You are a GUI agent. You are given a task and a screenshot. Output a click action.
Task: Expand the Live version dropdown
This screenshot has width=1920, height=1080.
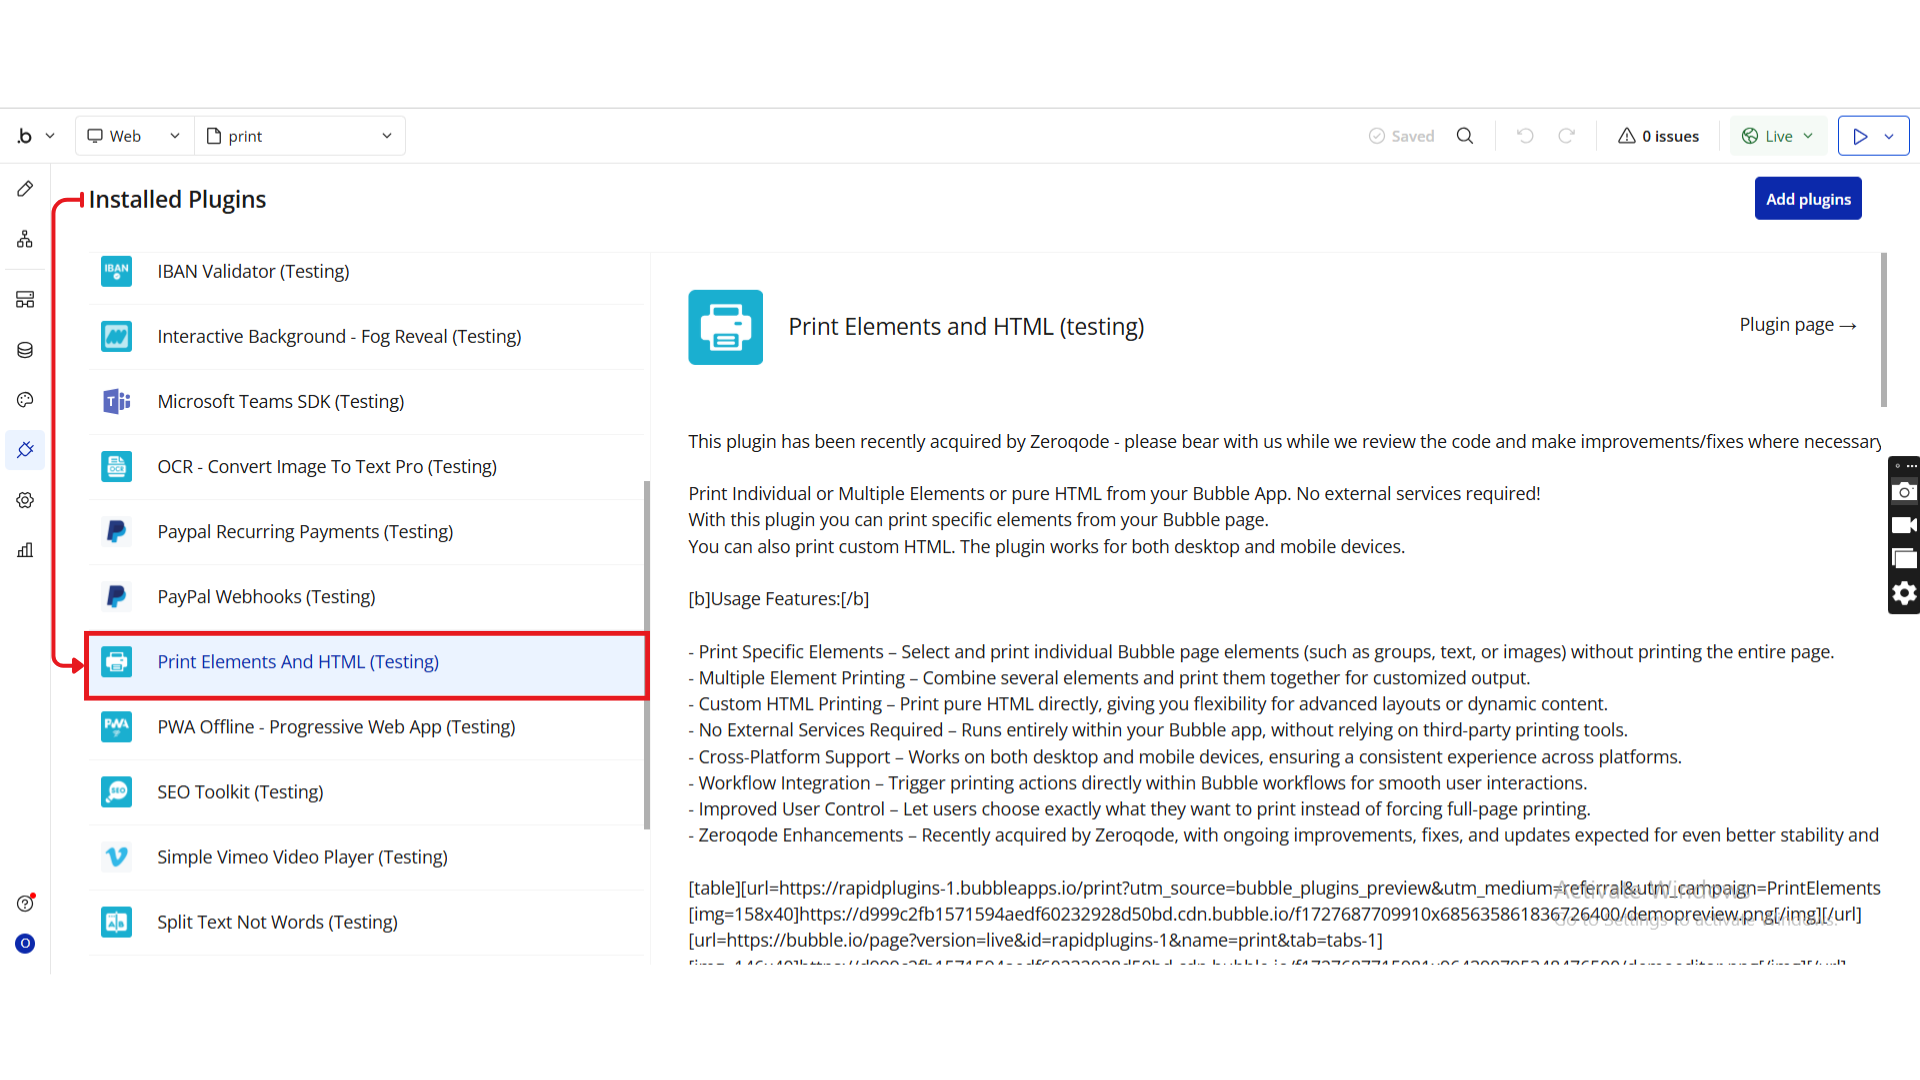pos(1778,136)
